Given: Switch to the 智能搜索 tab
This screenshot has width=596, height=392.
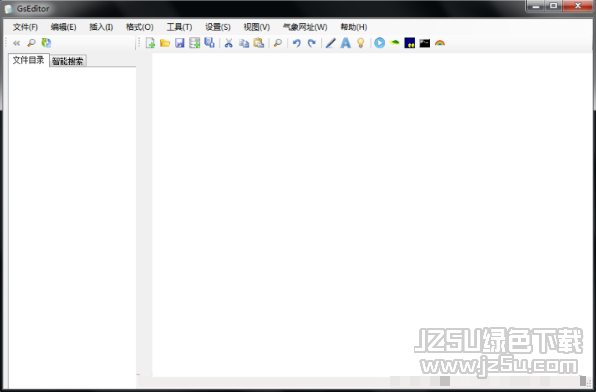Looking at the screenshot, I should click(x=68, y=61).
